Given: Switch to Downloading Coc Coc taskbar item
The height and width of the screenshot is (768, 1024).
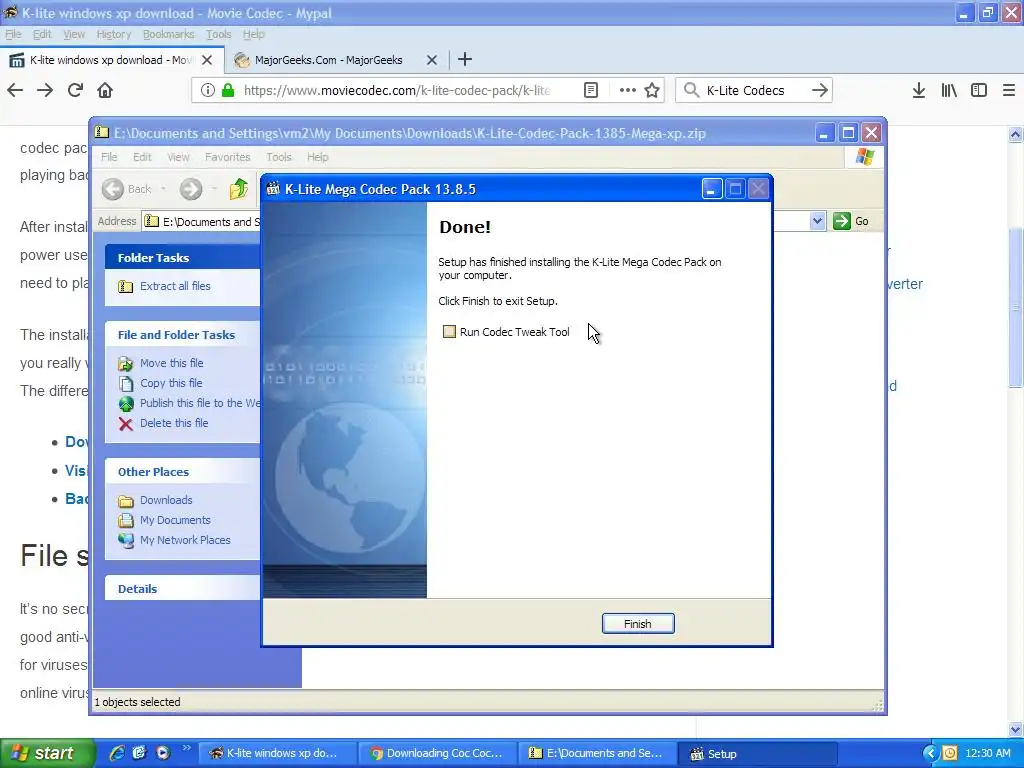Looking at the screenshot, I should [x=436, y=754].
